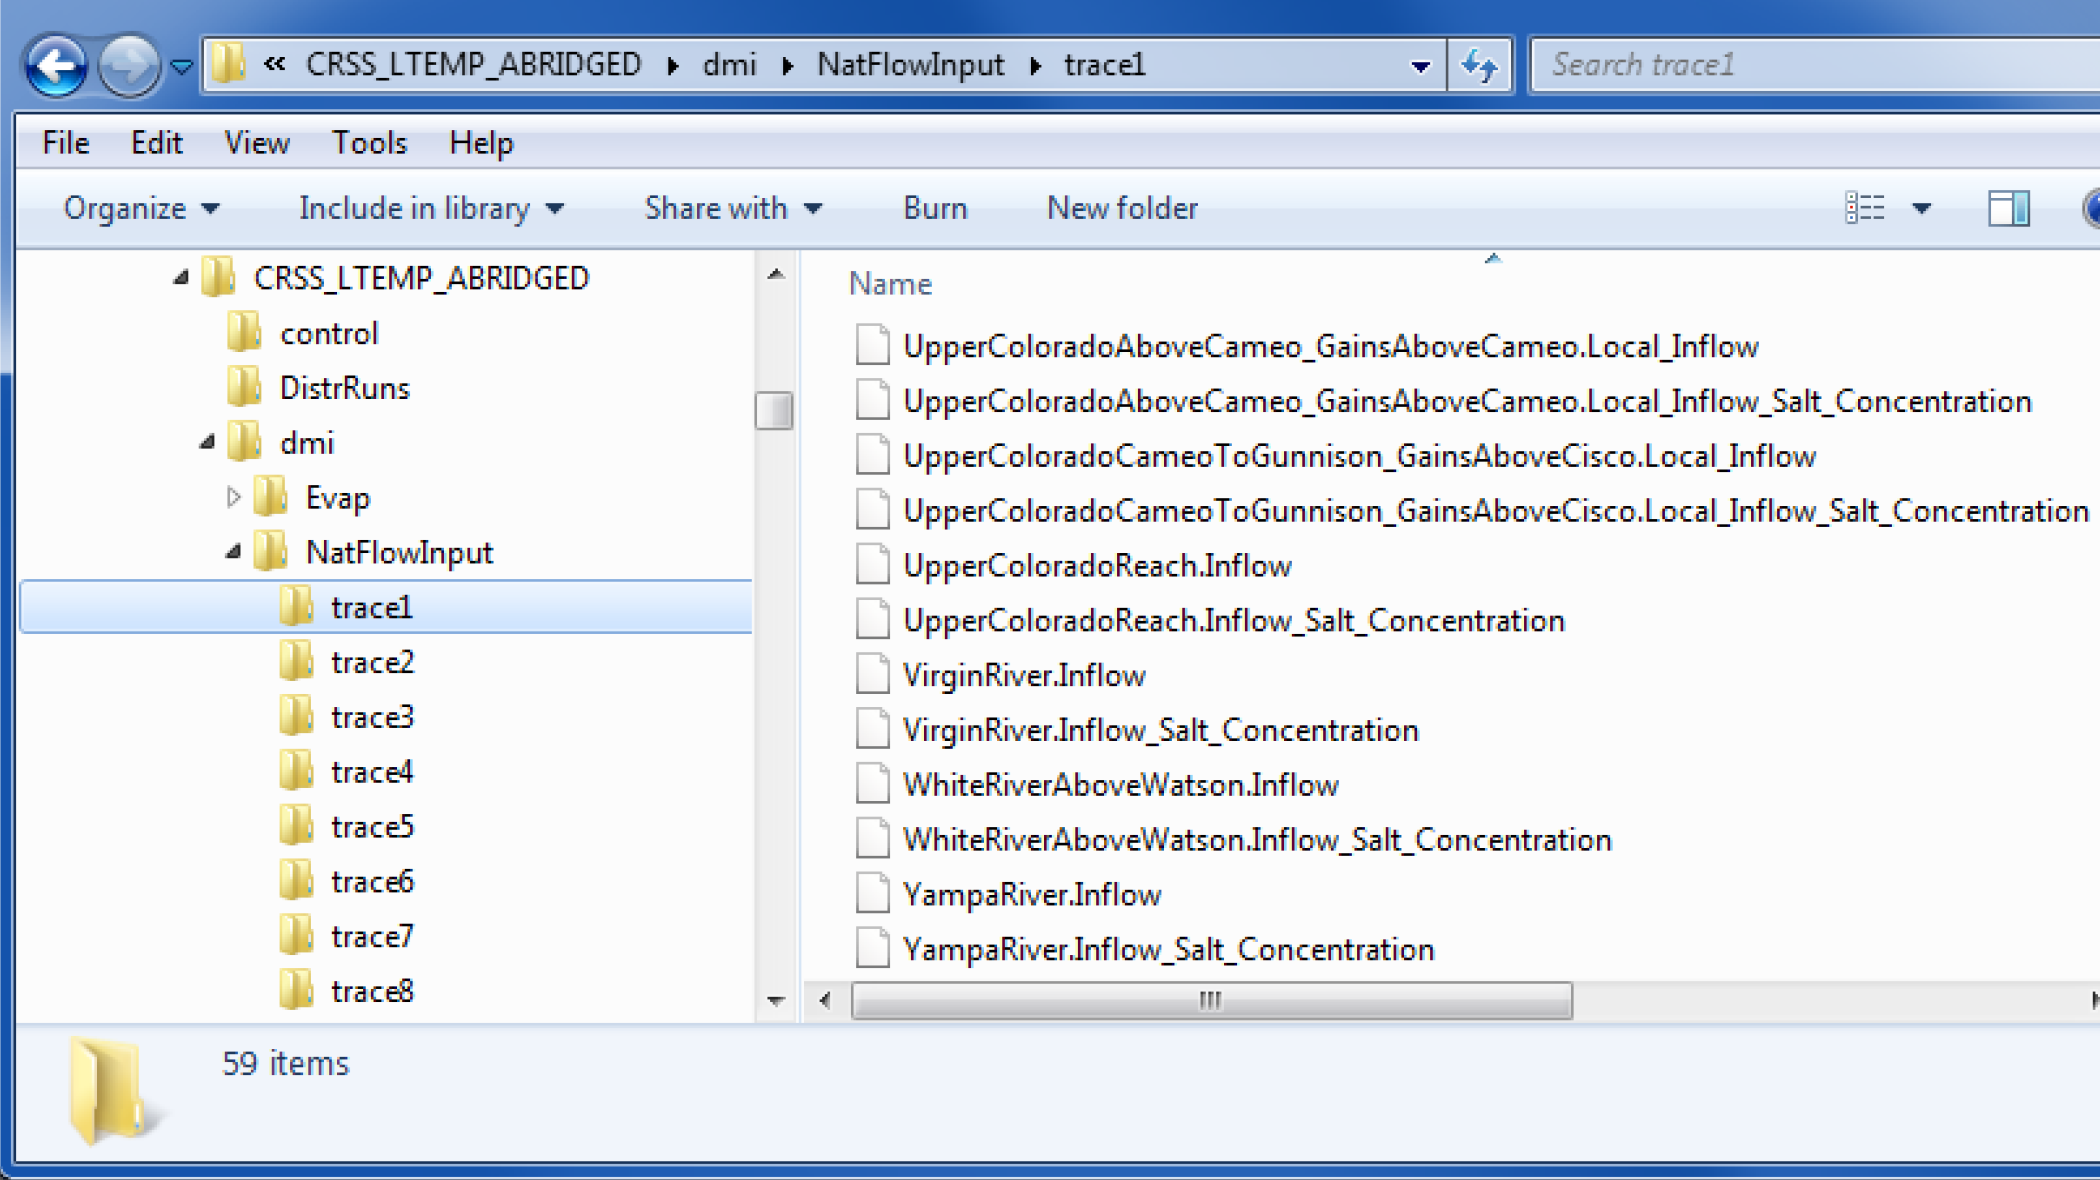Collapse the dmi folder node

(207, 442)
